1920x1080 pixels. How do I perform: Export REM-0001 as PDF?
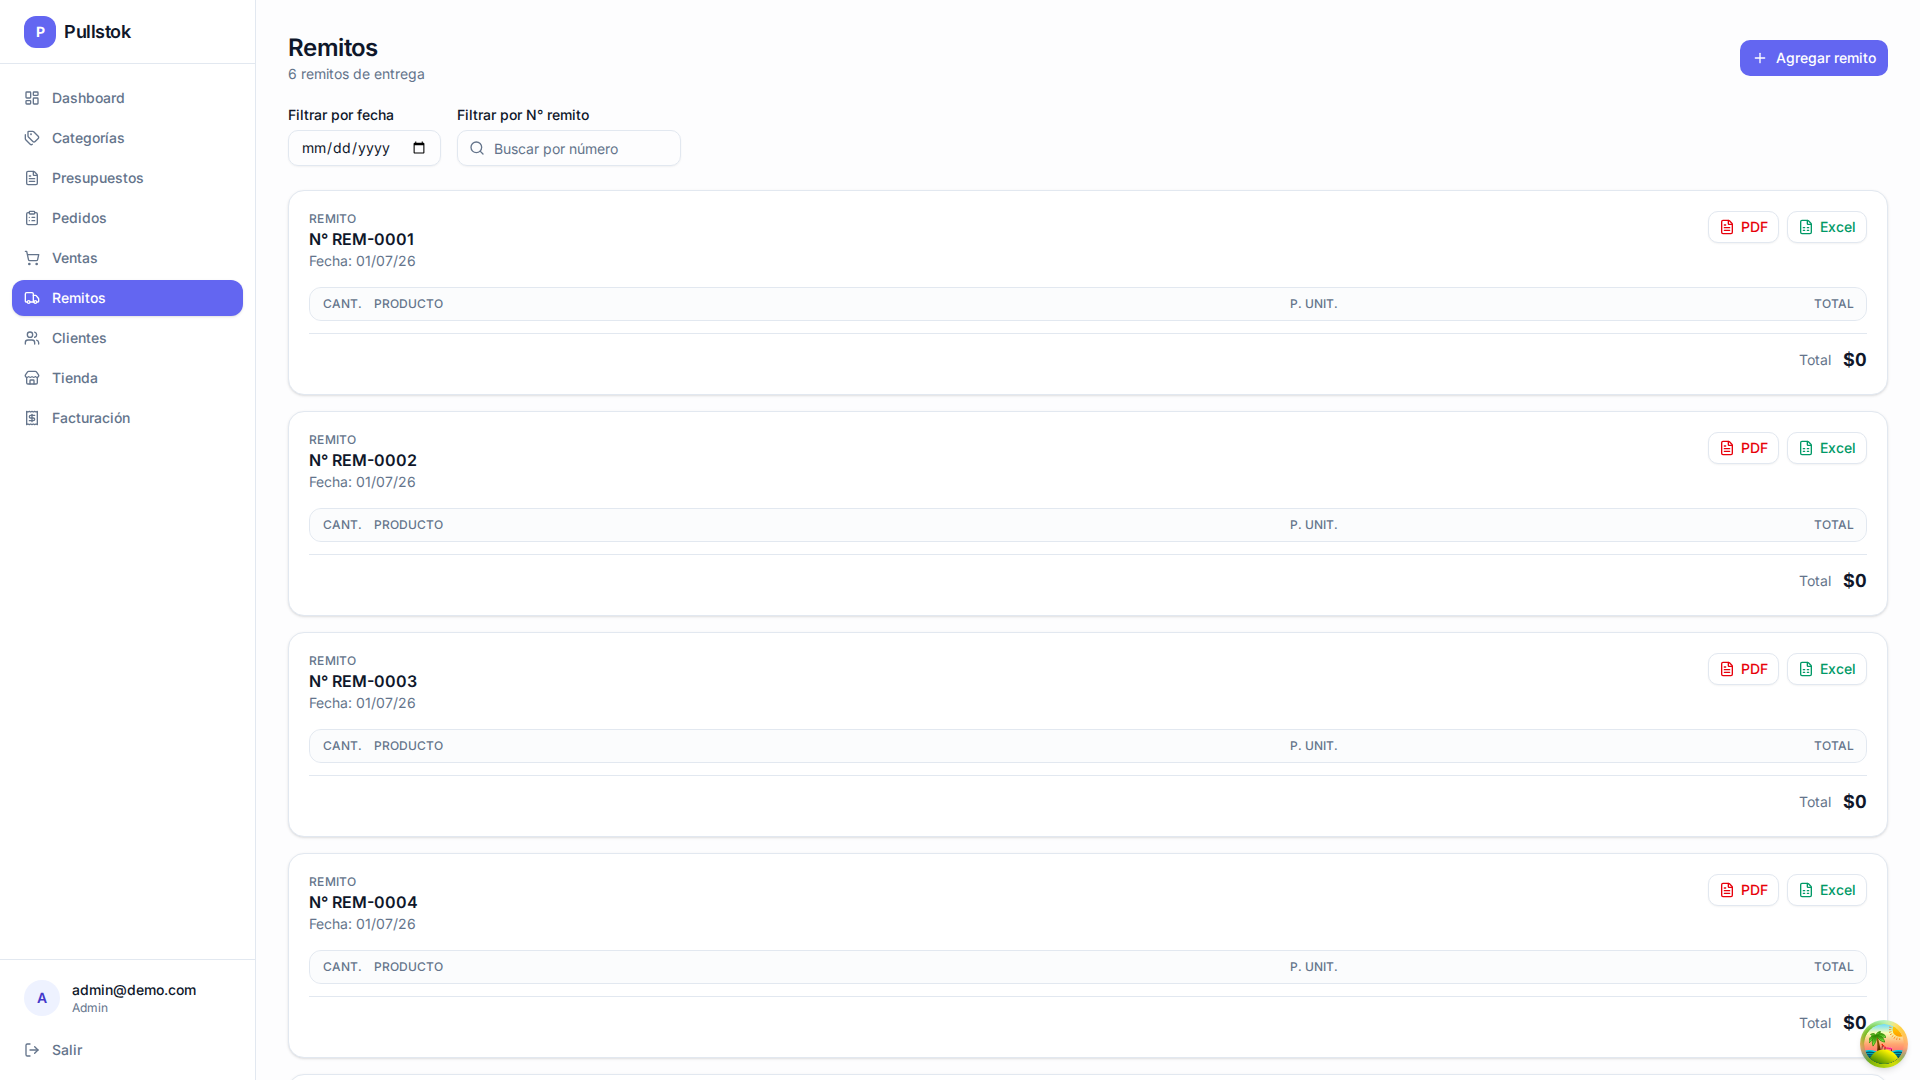coord(1743,227)
